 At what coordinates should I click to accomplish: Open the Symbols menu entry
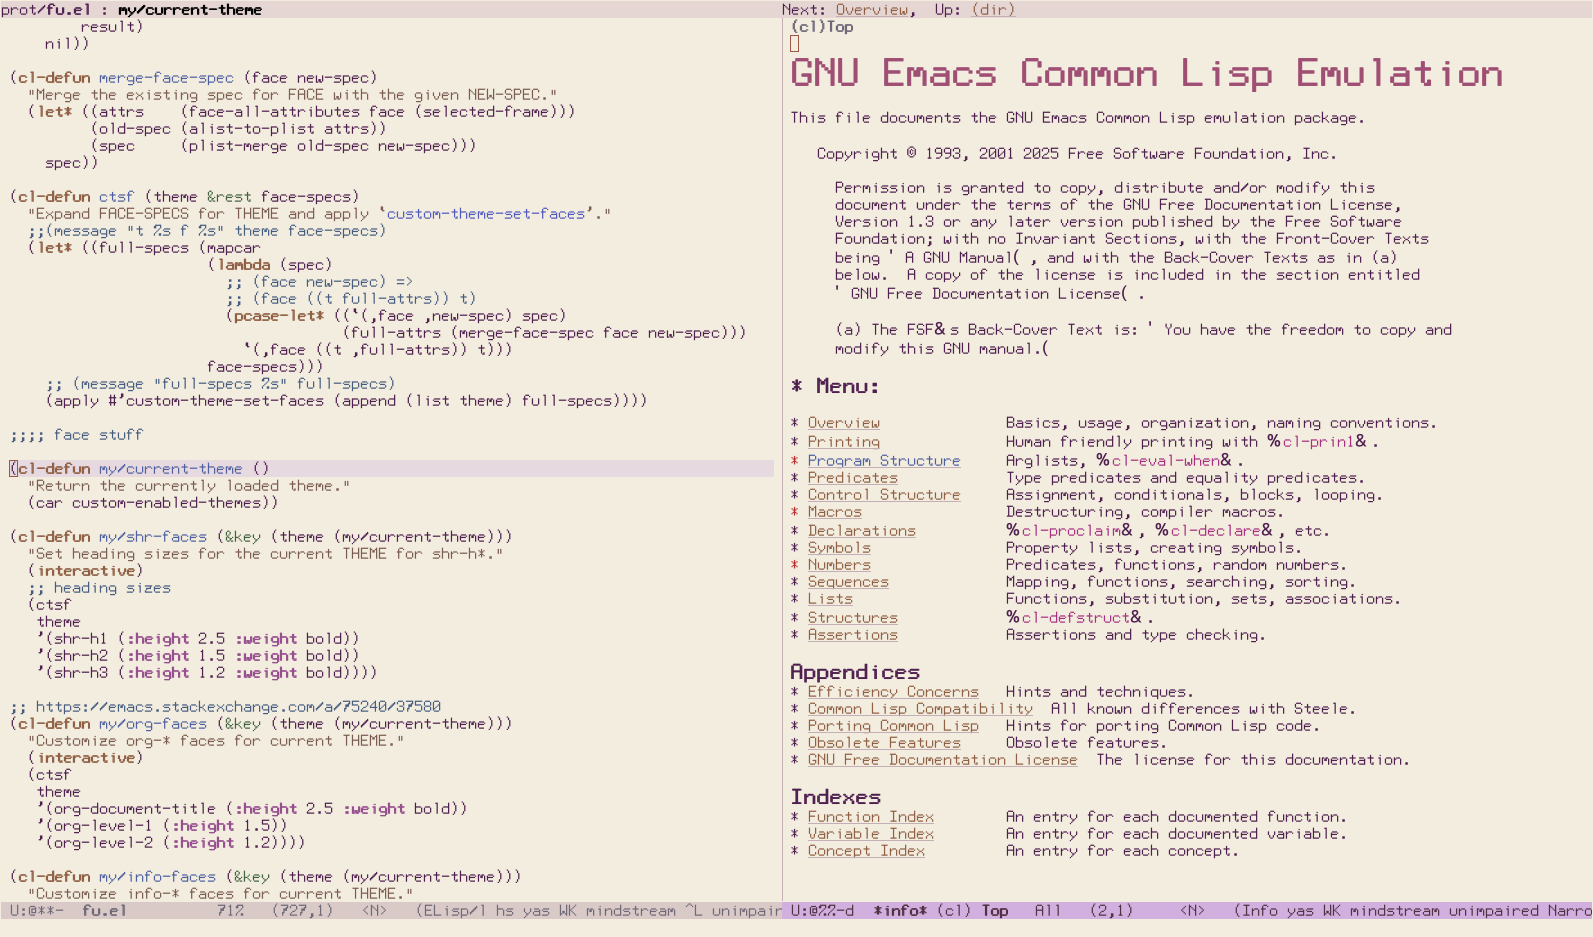pyautogui.click(x=838, y=547)
